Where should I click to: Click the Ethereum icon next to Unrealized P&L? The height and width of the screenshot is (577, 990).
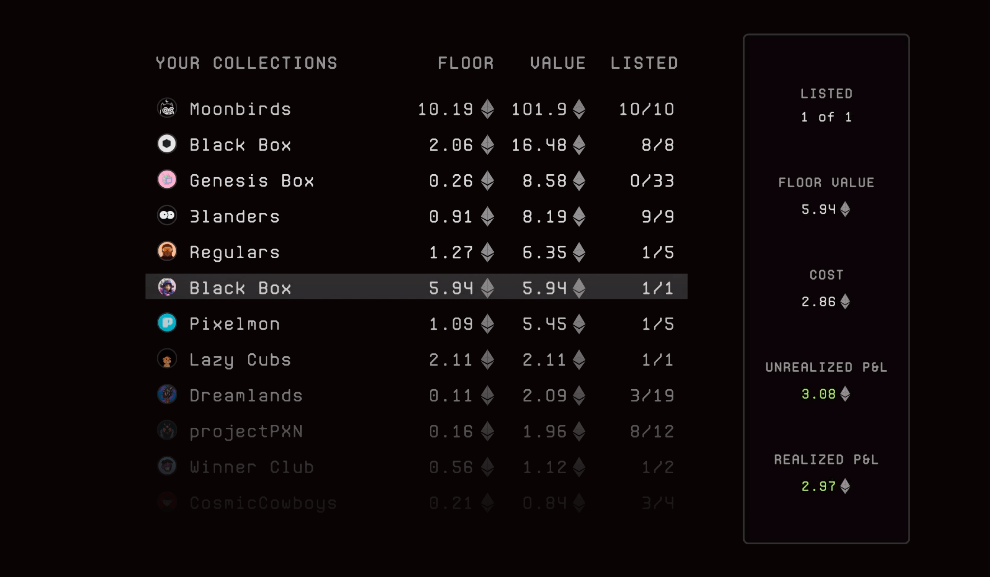click(x=845, y=394)
